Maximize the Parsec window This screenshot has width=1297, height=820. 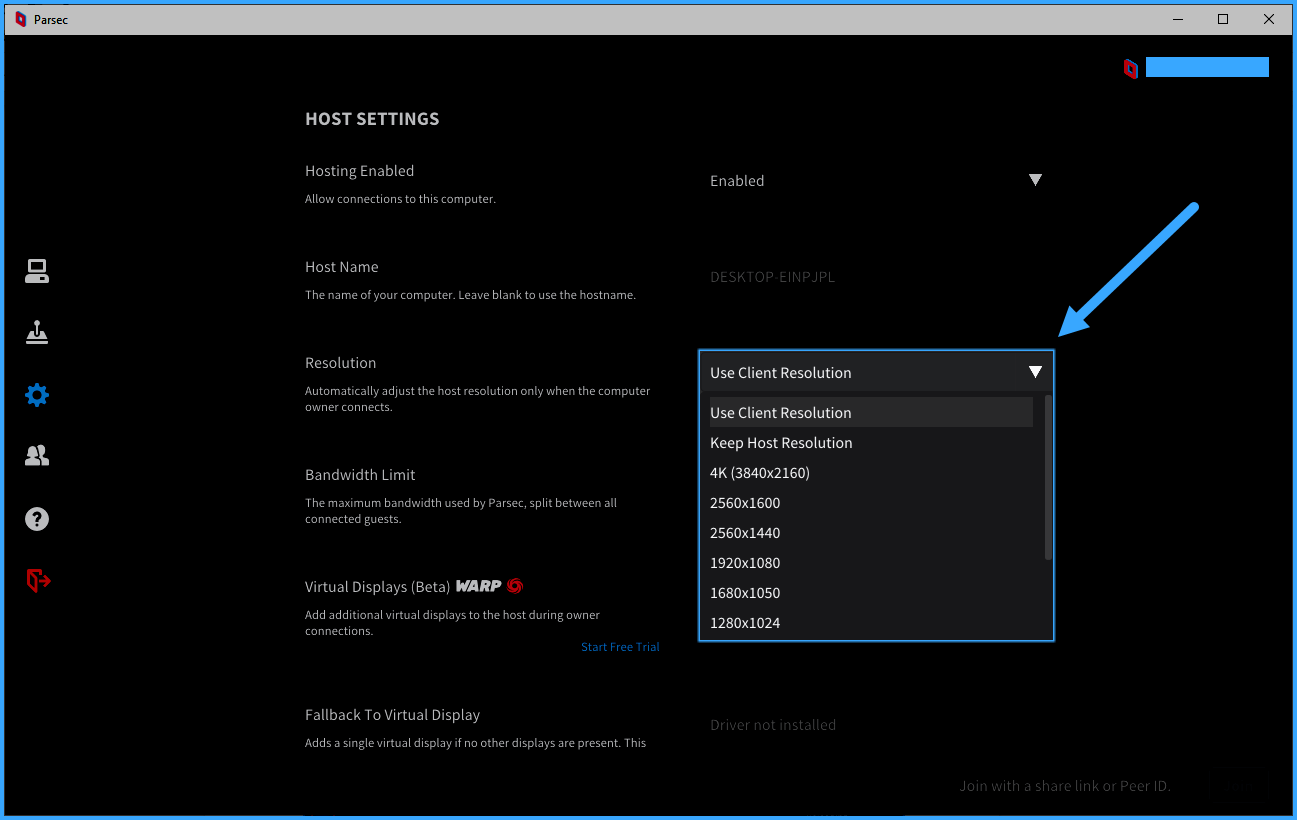click(1222, 19)
